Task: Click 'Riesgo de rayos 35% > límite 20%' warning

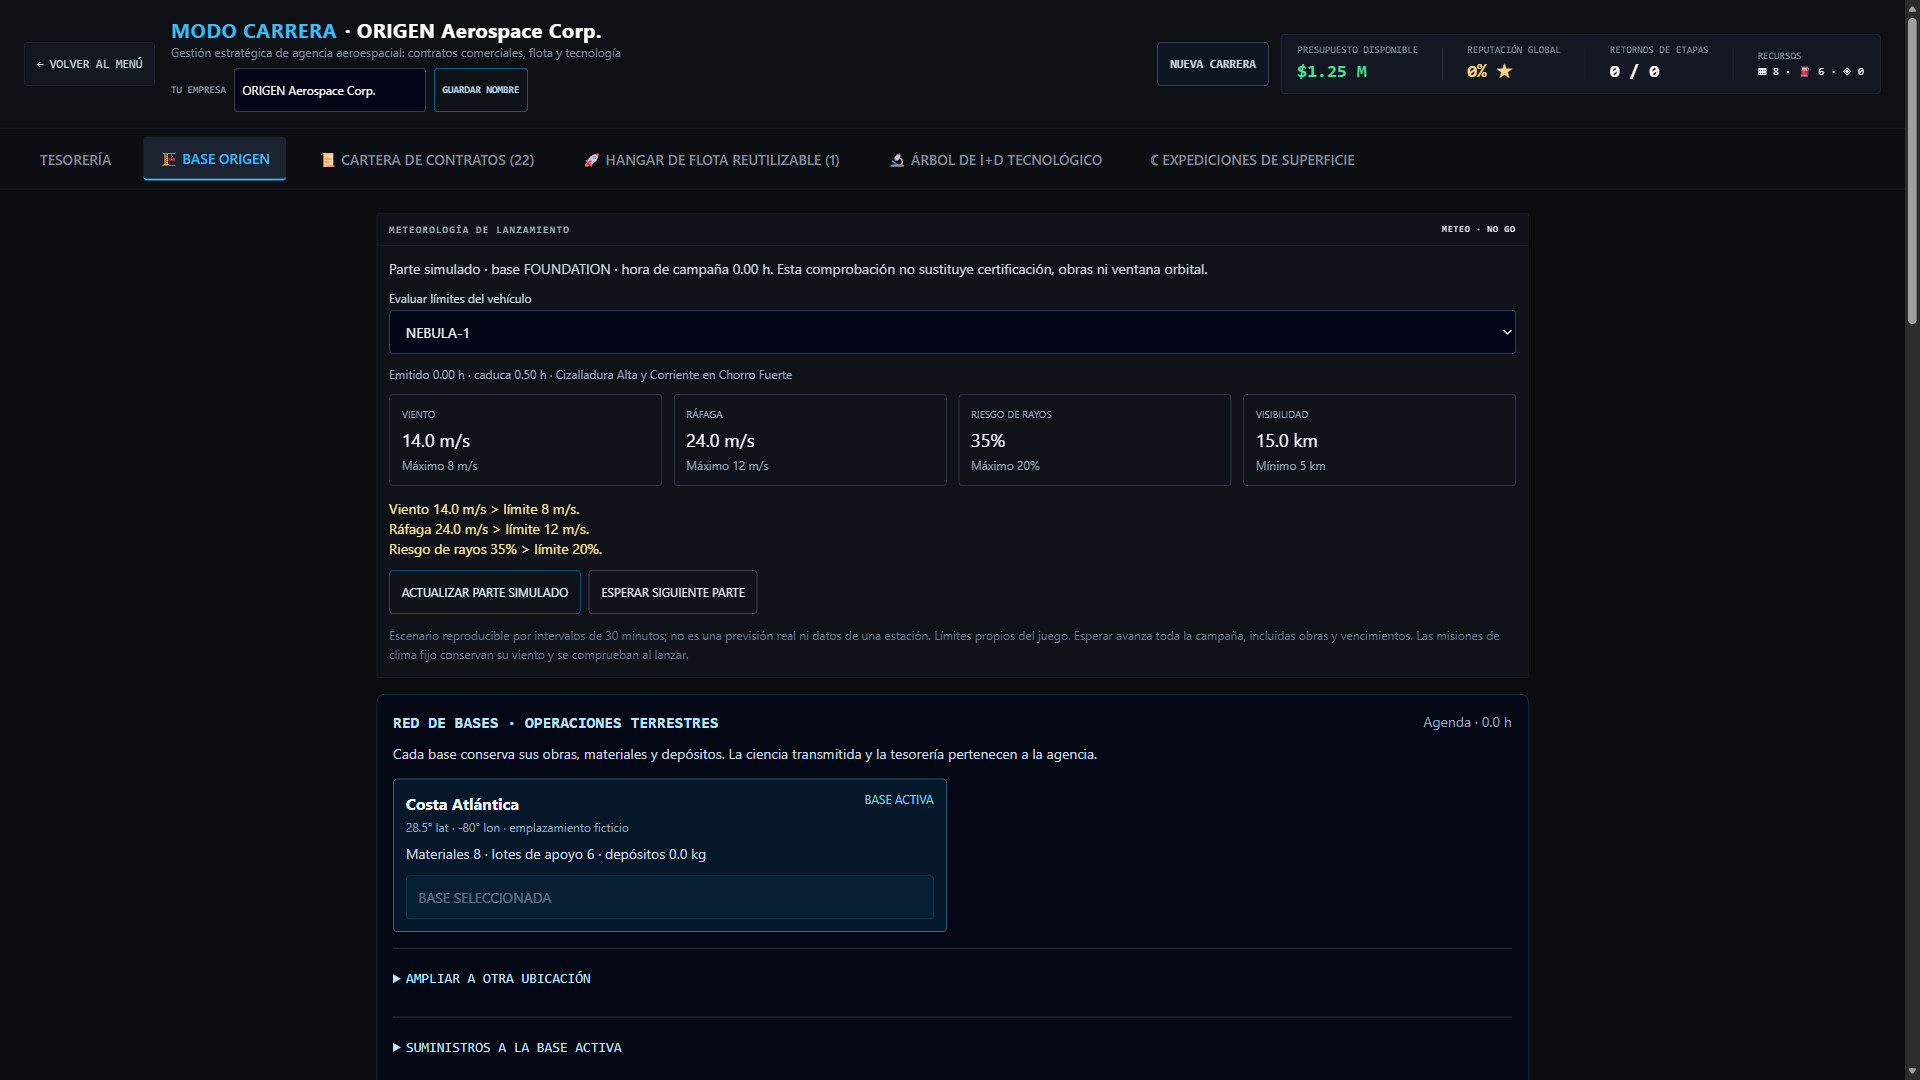Action: click(x=495, y=549)
